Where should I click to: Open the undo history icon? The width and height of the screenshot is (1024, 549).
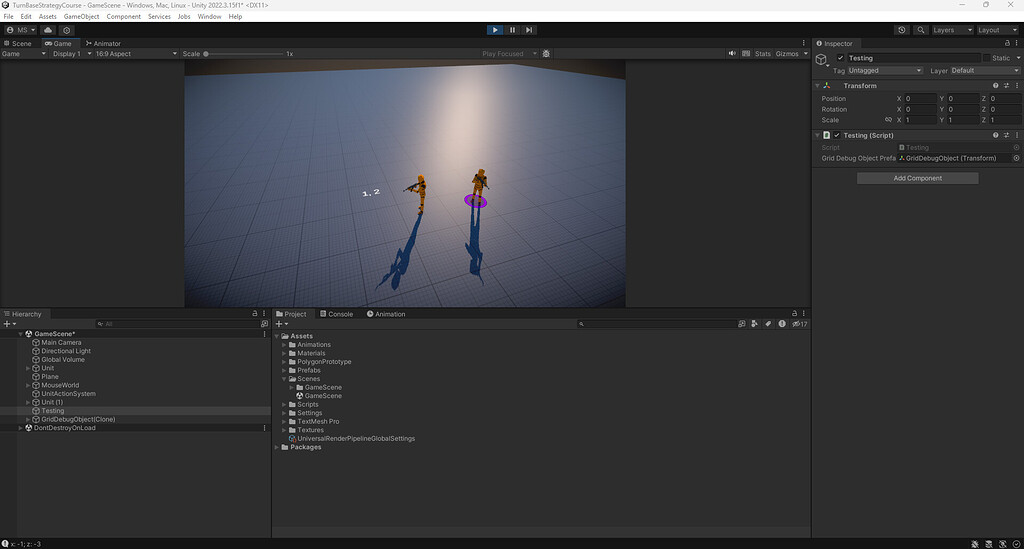point(902,30)
